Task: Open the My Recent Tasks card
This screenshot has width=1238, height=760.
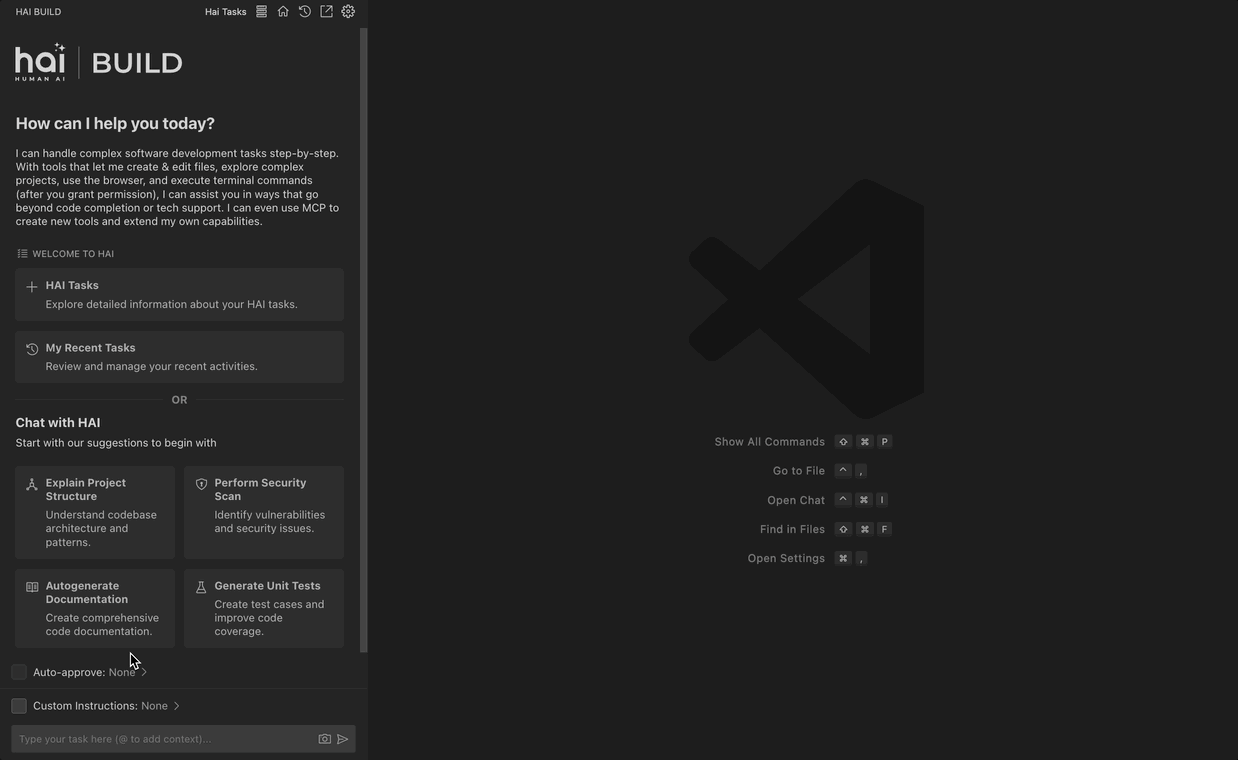Action: point(179,357)
